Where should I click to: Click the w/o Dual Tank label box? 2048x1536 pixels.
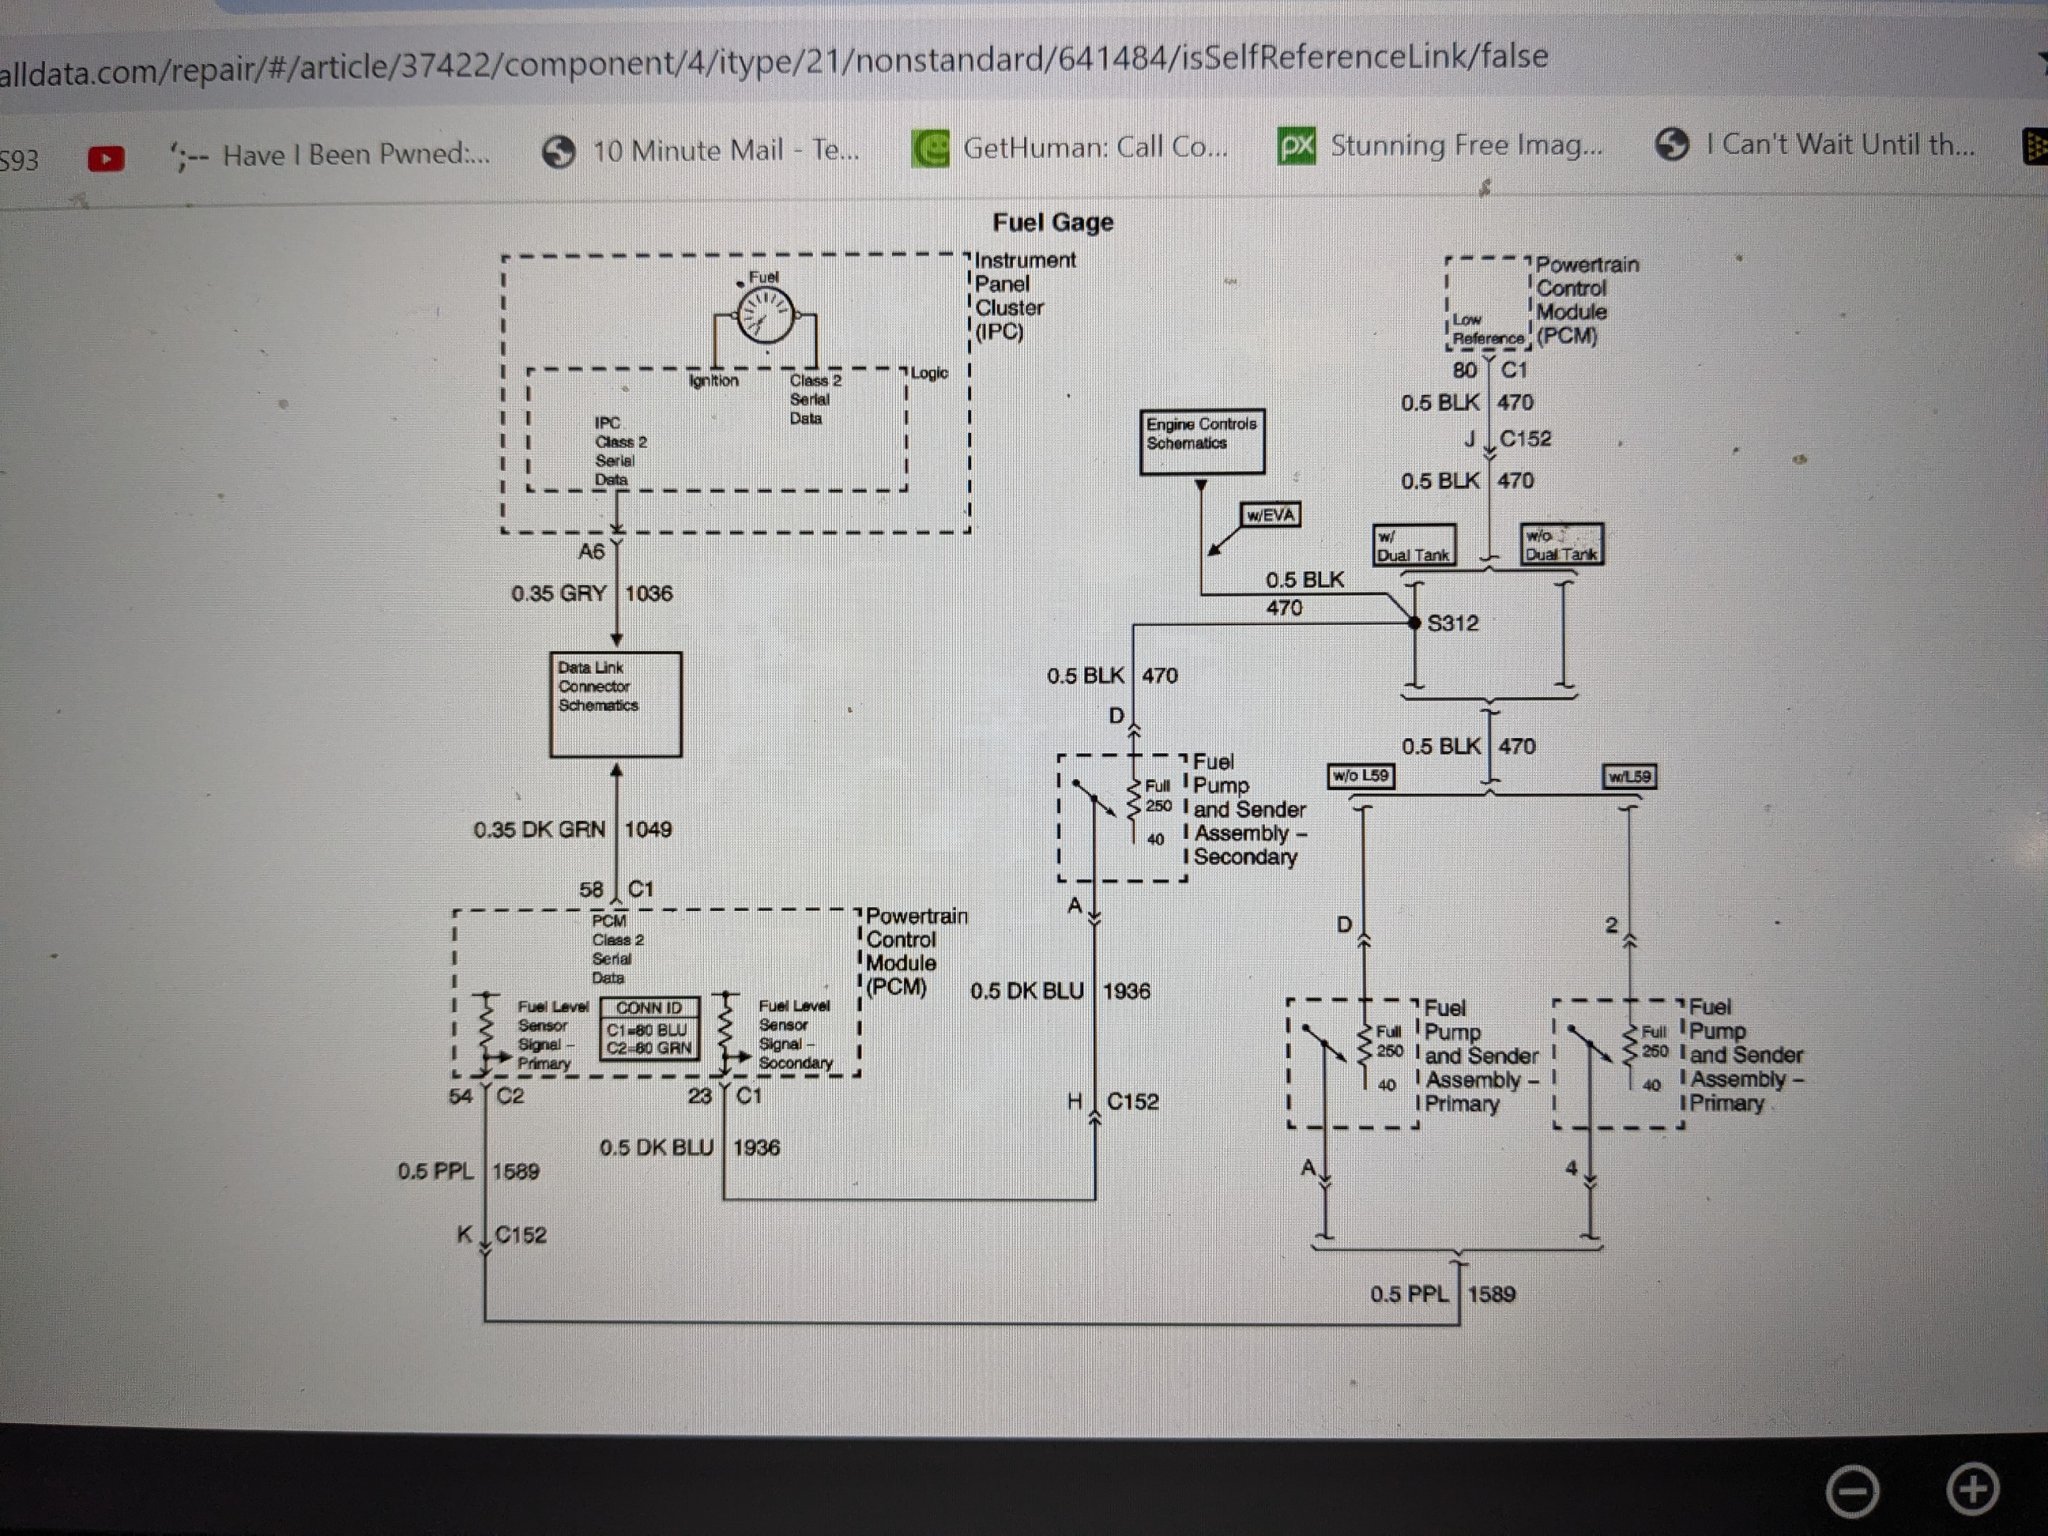(x=1560, y=545)
